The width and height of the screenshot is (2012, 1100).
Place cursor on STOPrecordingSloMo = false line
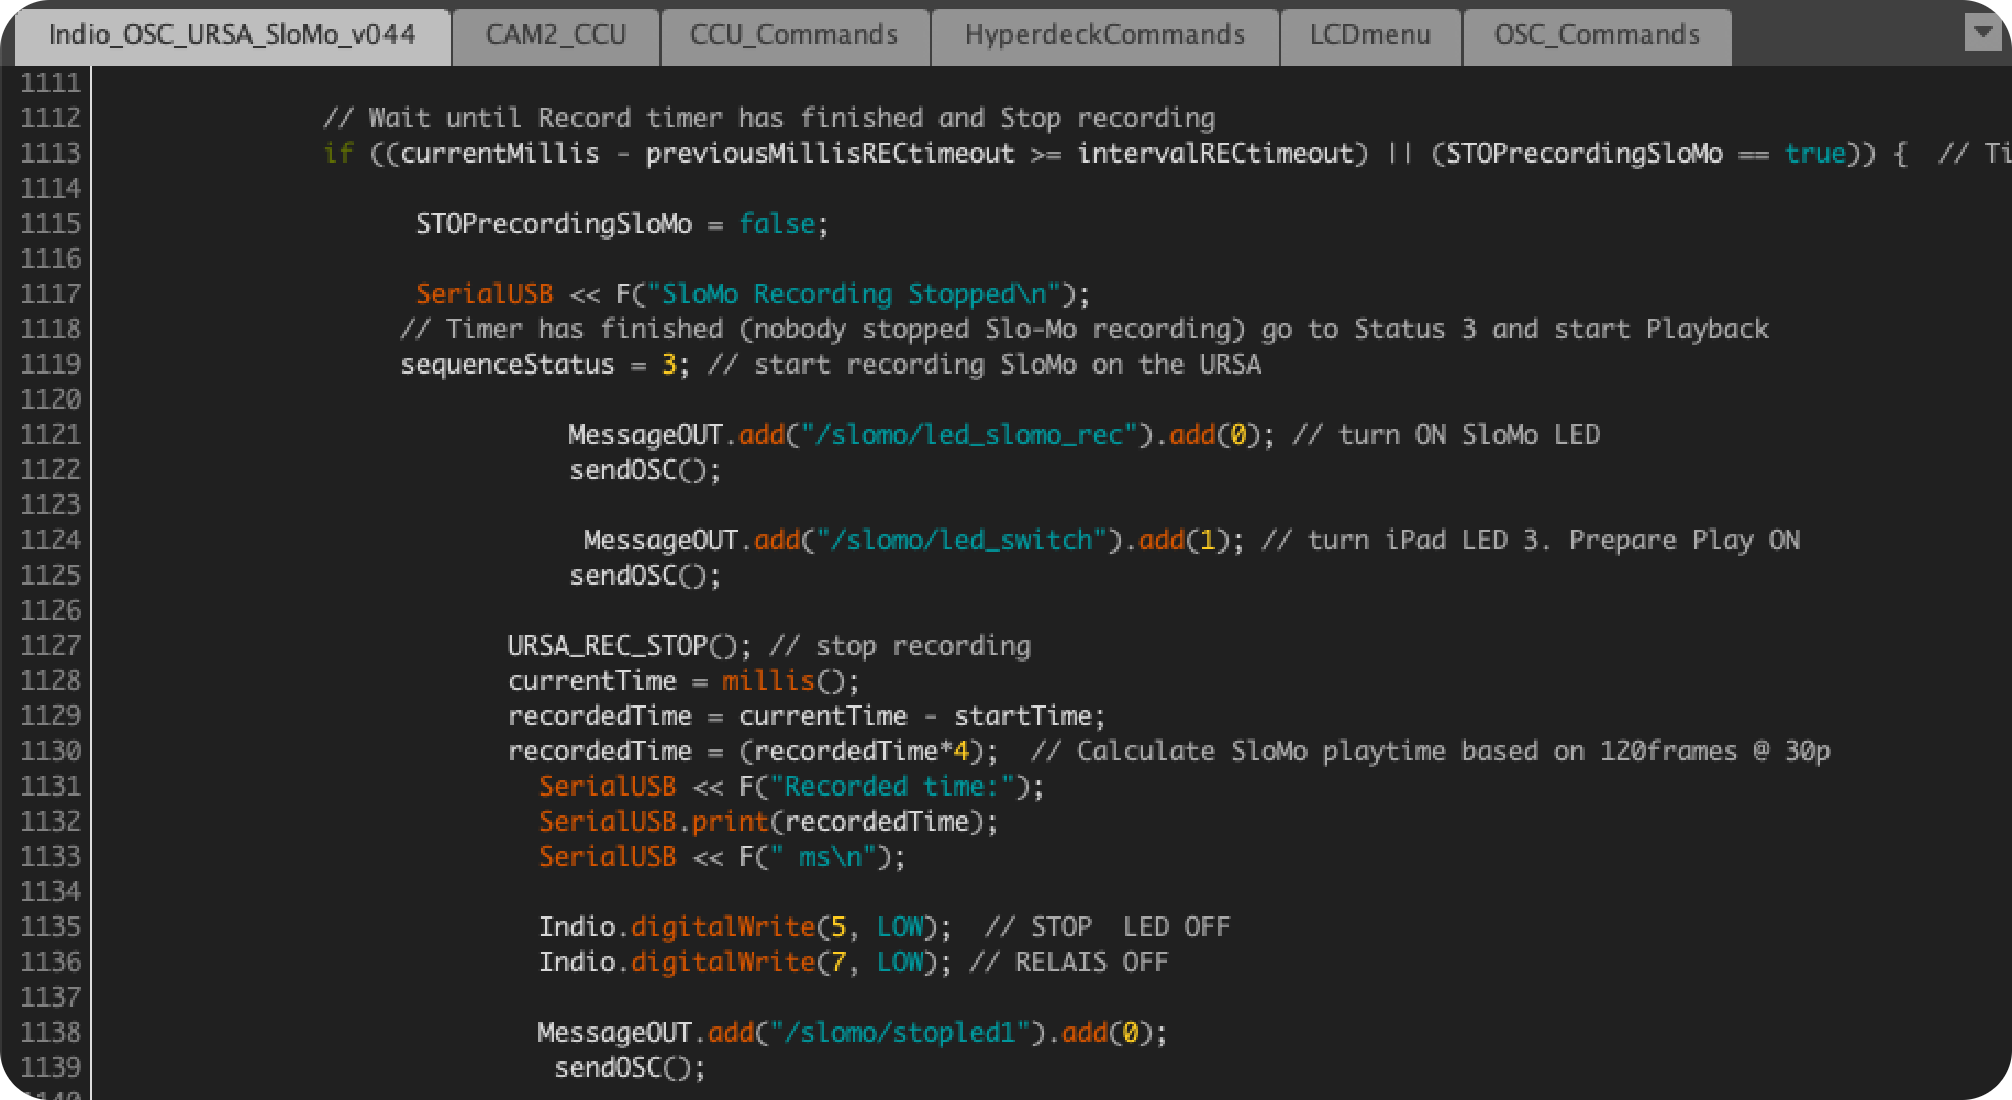pyautogui.click(x=620, y=224)
